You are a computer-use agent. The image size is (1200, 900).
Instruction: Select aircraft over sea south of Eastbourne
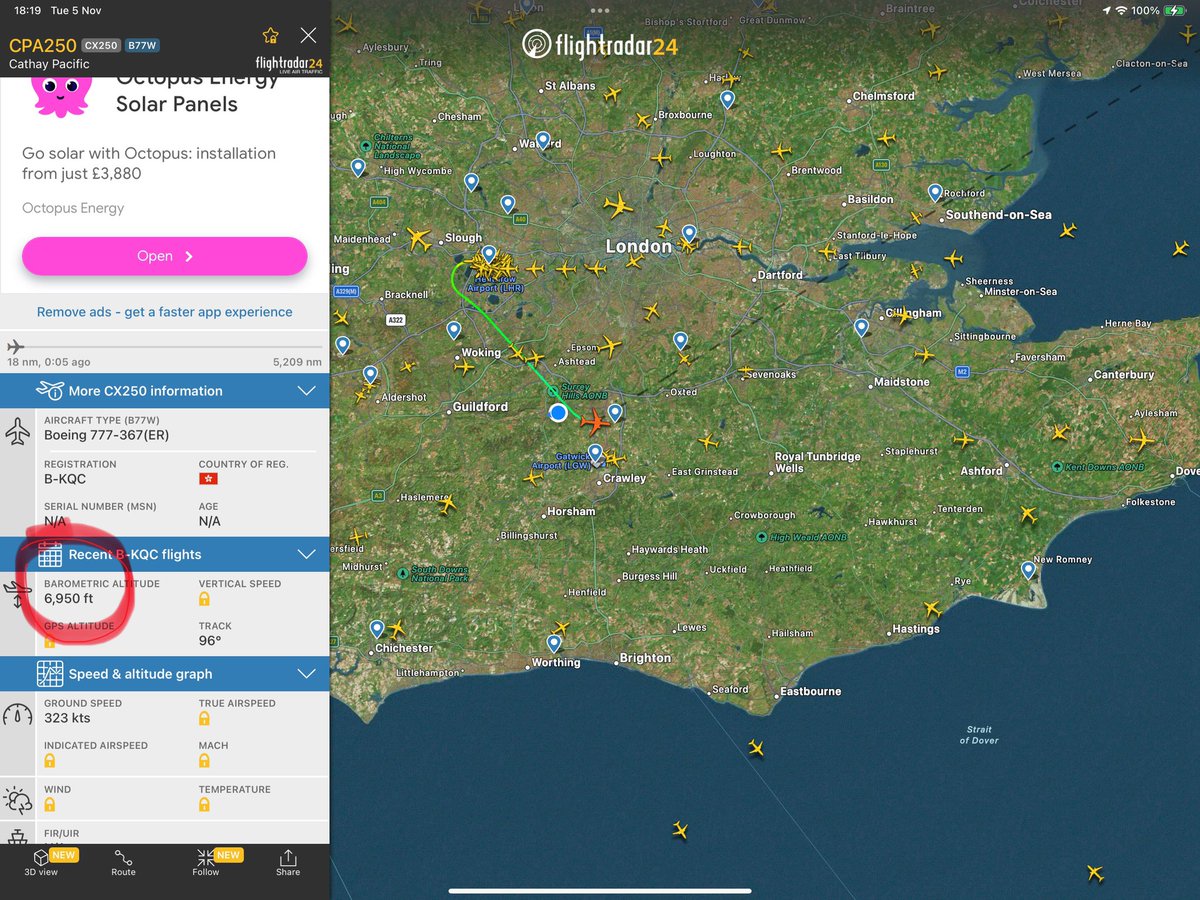tap(756, 748)
